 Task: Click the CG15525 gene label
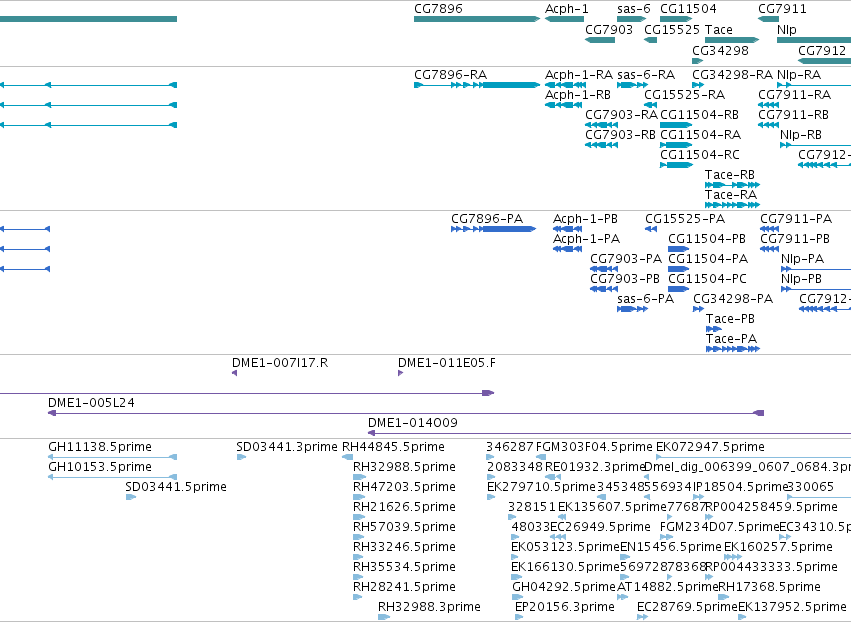pyautogui.click(x=672, y=29)
